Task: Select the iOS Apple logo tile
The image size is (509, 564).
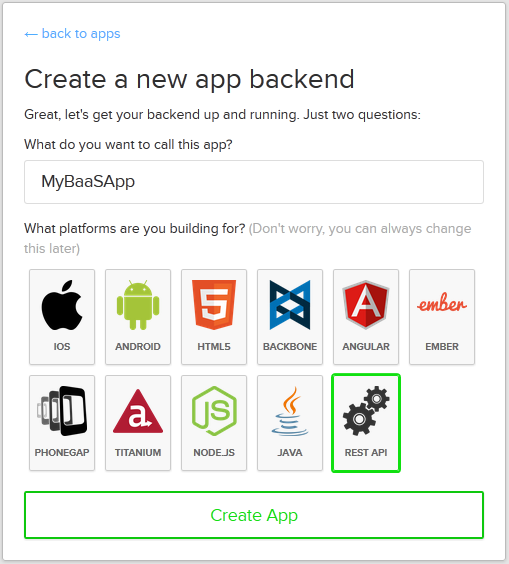Action: [x=62, y=317]
